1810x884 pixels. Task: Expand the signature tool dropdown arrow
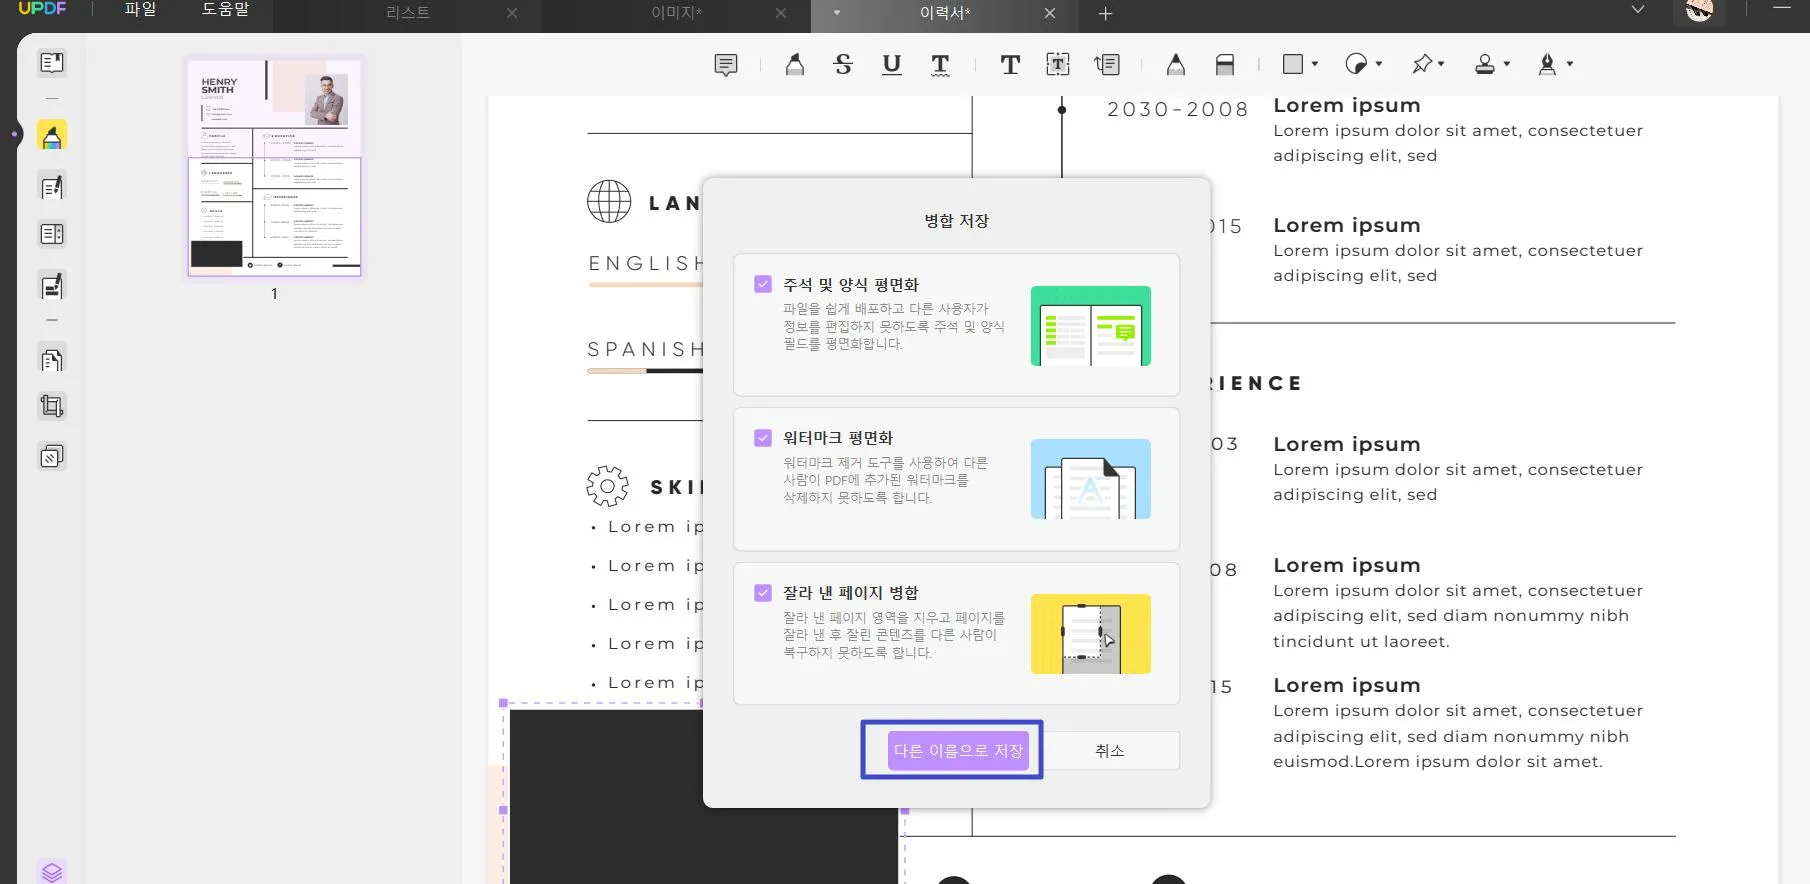pos(1570,64)
